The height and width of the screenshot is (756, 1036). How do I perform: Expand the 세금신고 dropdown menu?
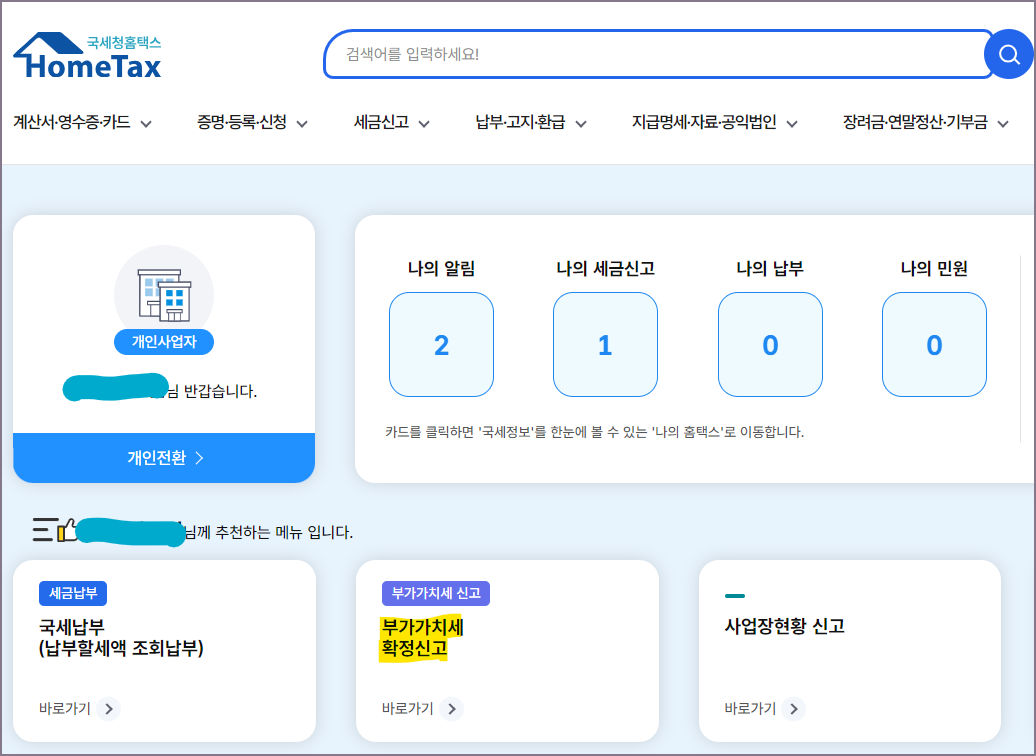pyautogui.click(x=388, y=123)
